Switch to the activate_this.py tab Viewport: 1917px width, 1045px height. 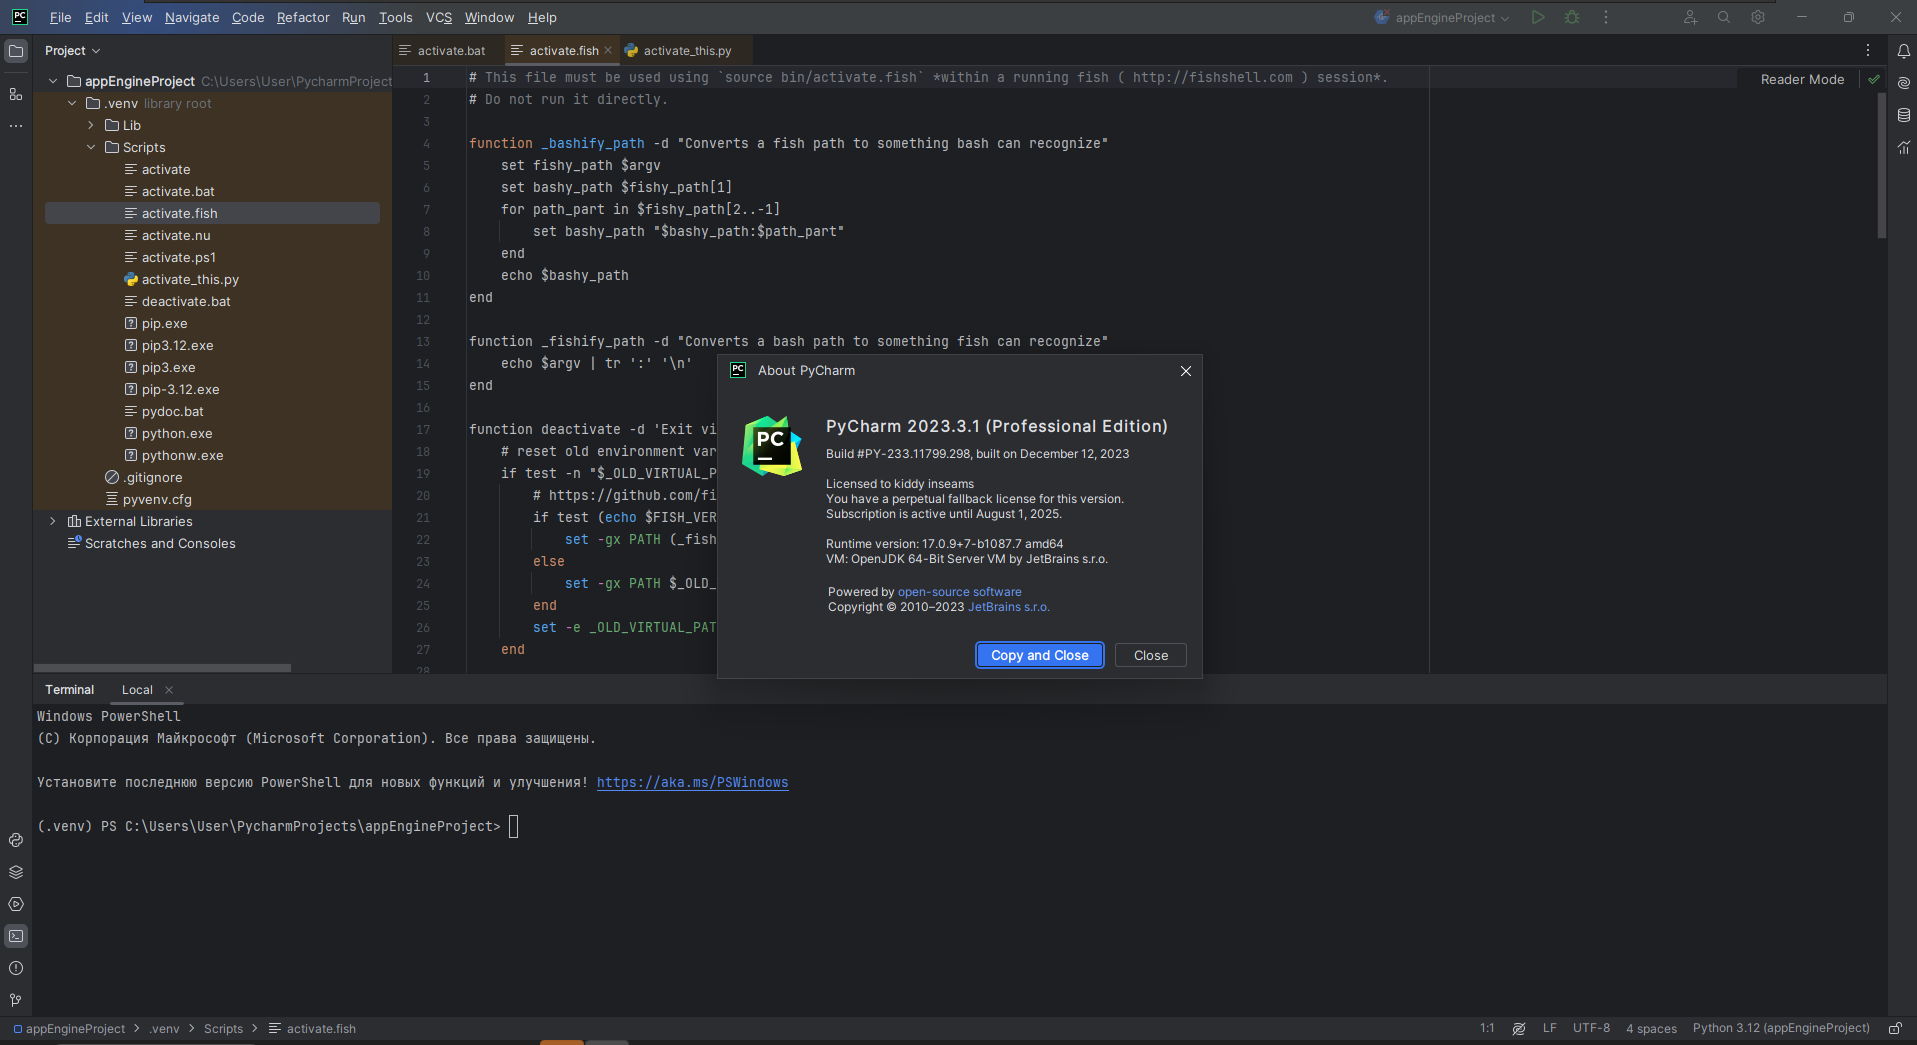[x=686, y=50]
